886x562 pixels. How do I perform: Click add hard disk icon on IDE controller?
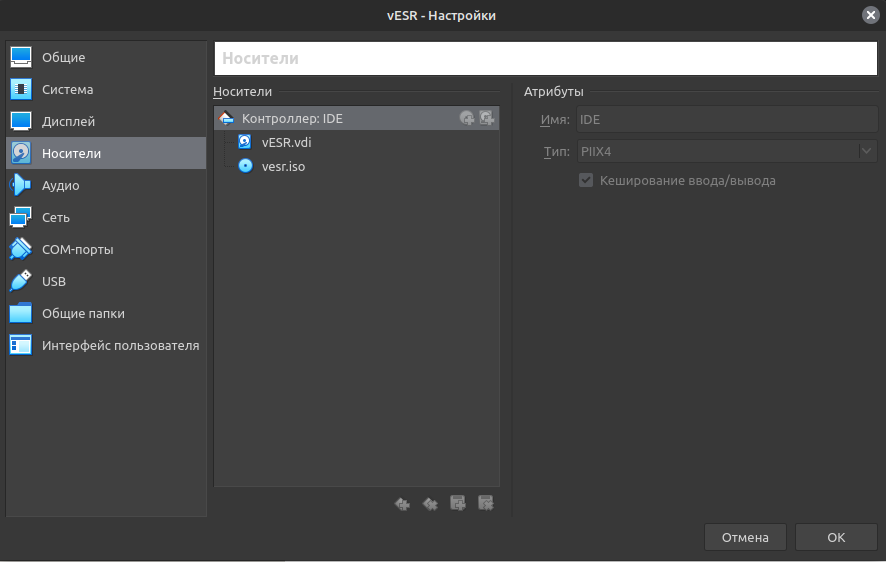pos(487,118)
